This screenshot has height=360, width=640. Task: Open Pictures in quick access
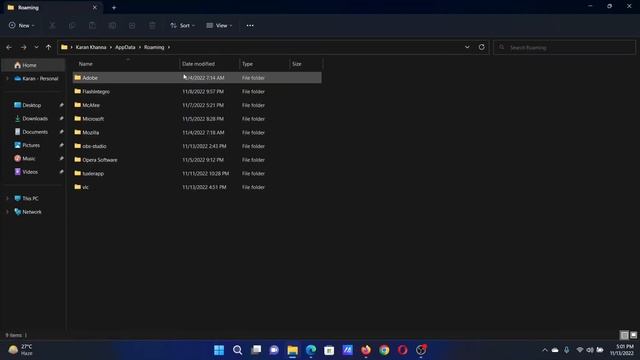click(31, 145)
